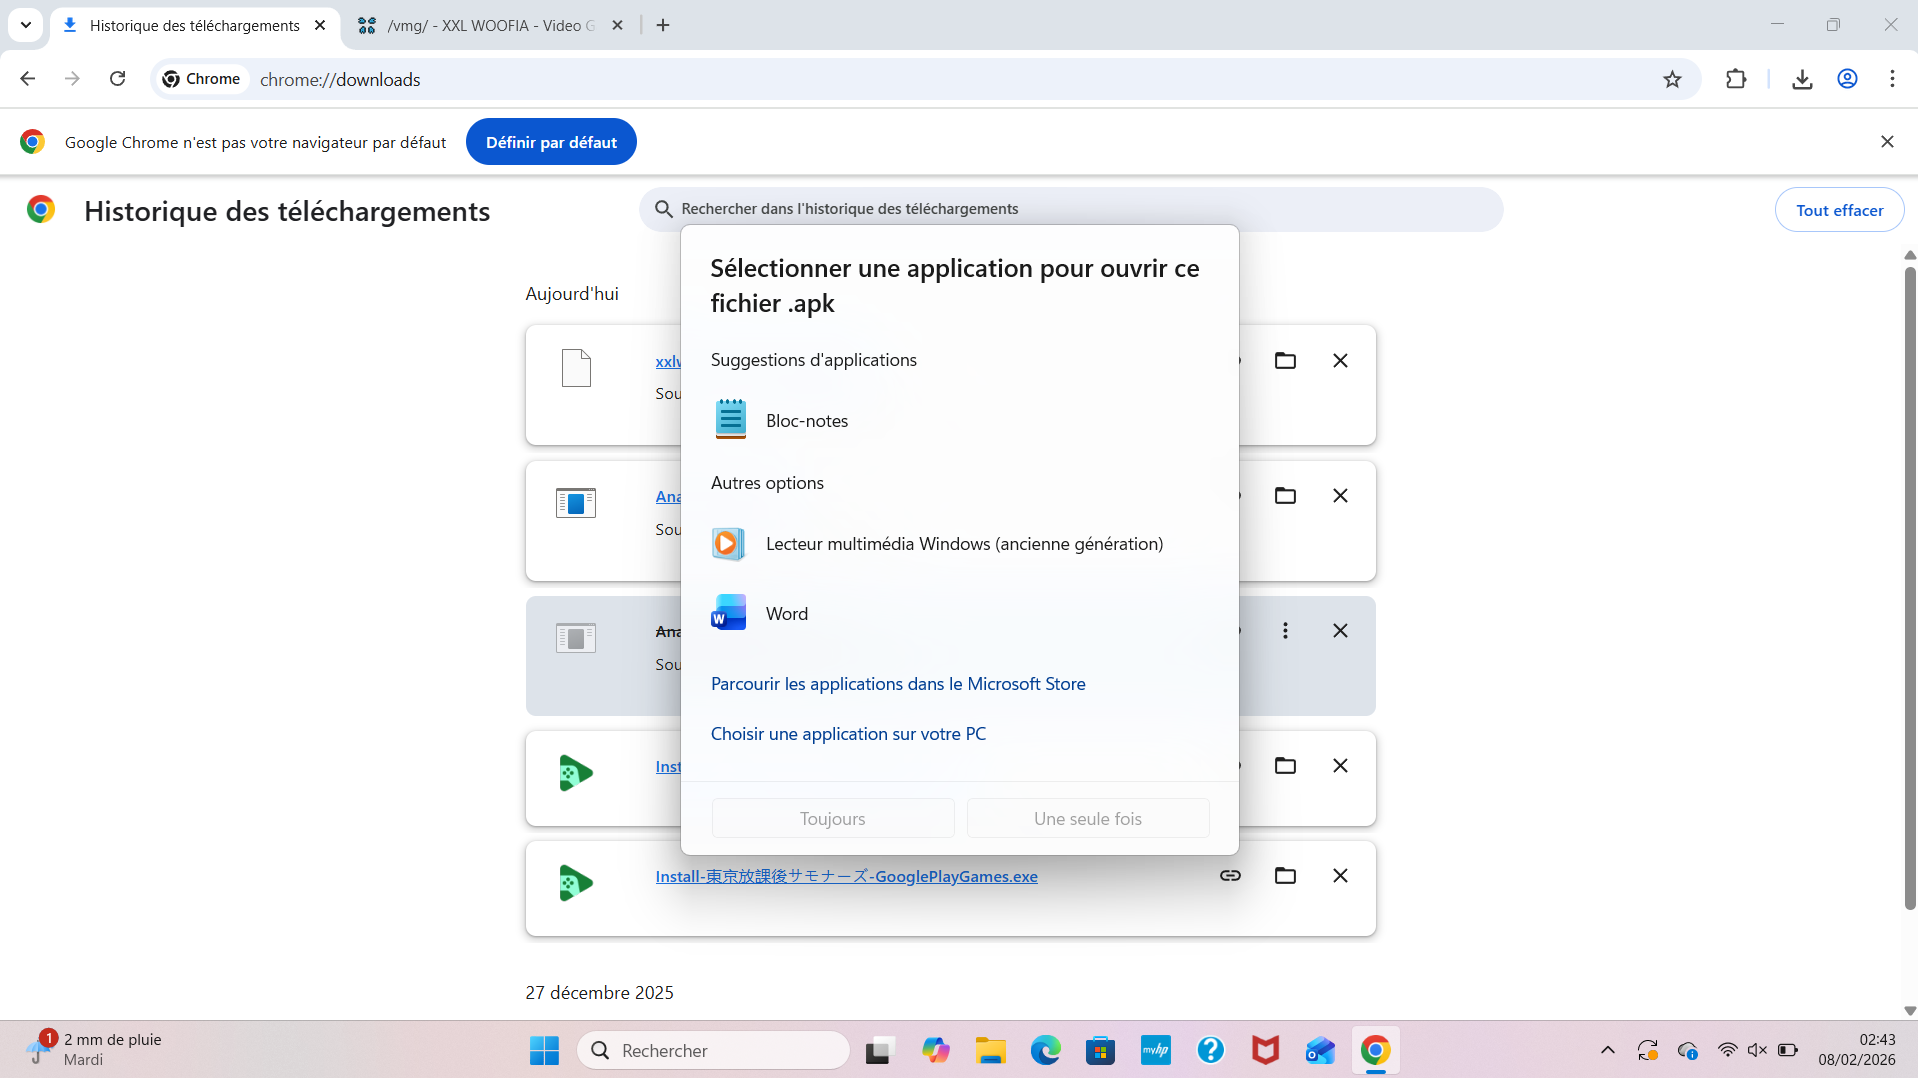Open McAfee from the taskbar
This screenshot has width=1918, height=1078.
click(x=1266, y=1050)
